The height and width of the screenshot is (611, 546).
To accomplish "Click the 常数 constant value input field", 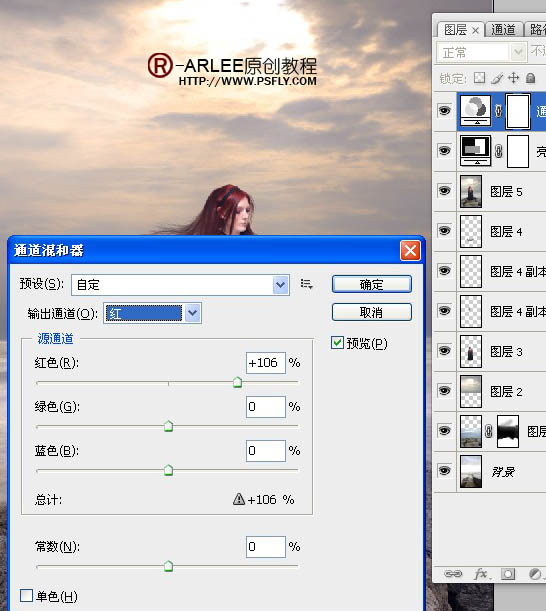I will (265, 547).
